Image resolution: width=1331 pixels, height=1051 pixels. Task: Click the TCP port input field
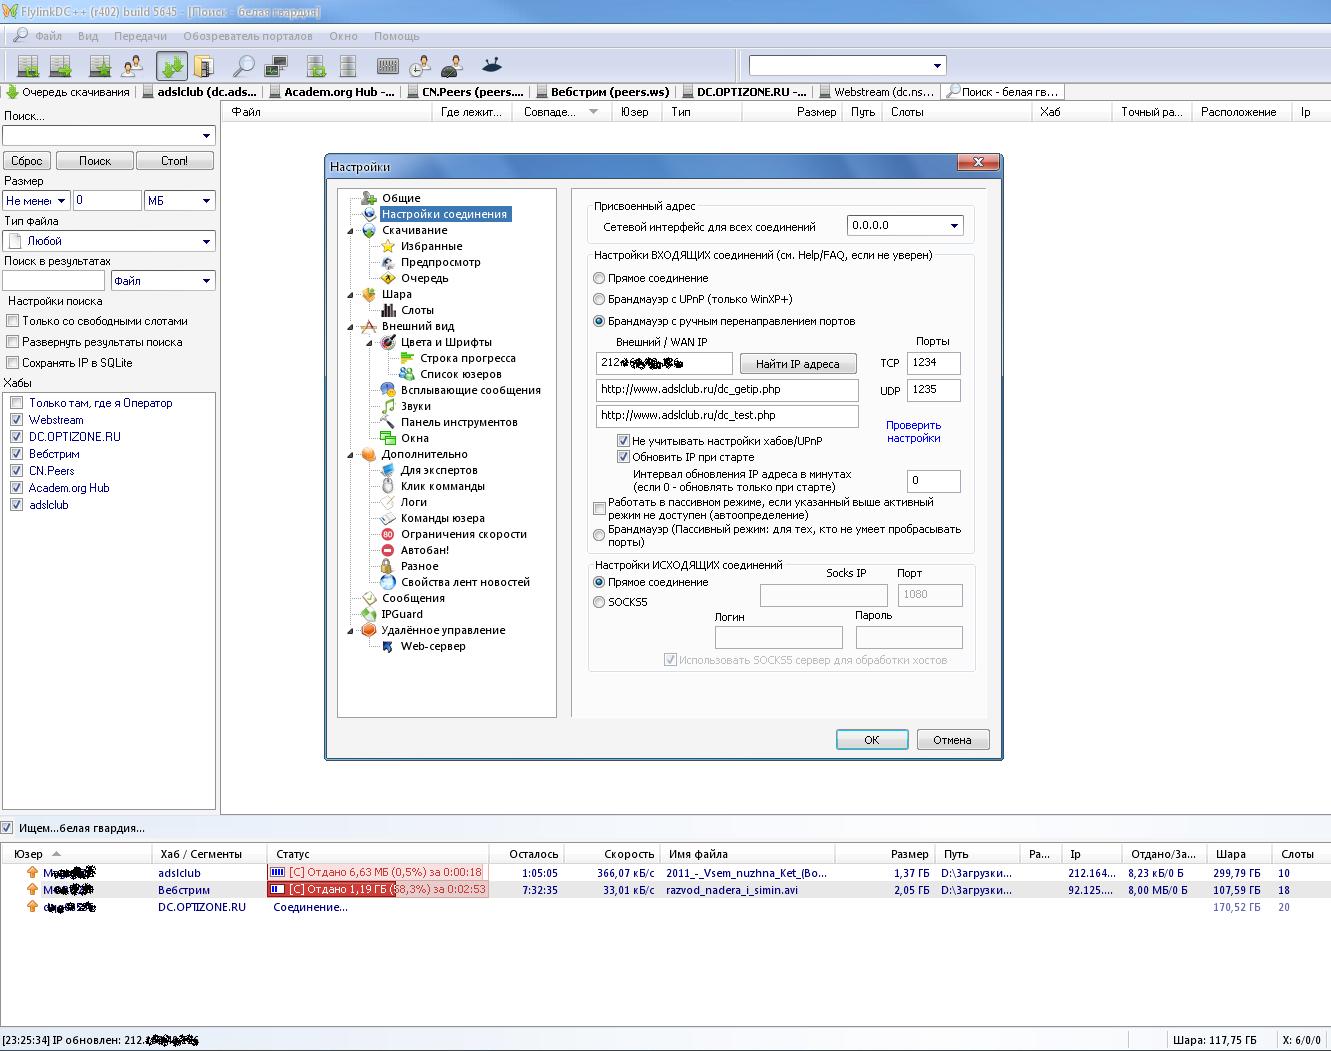[x=933, y=363]
